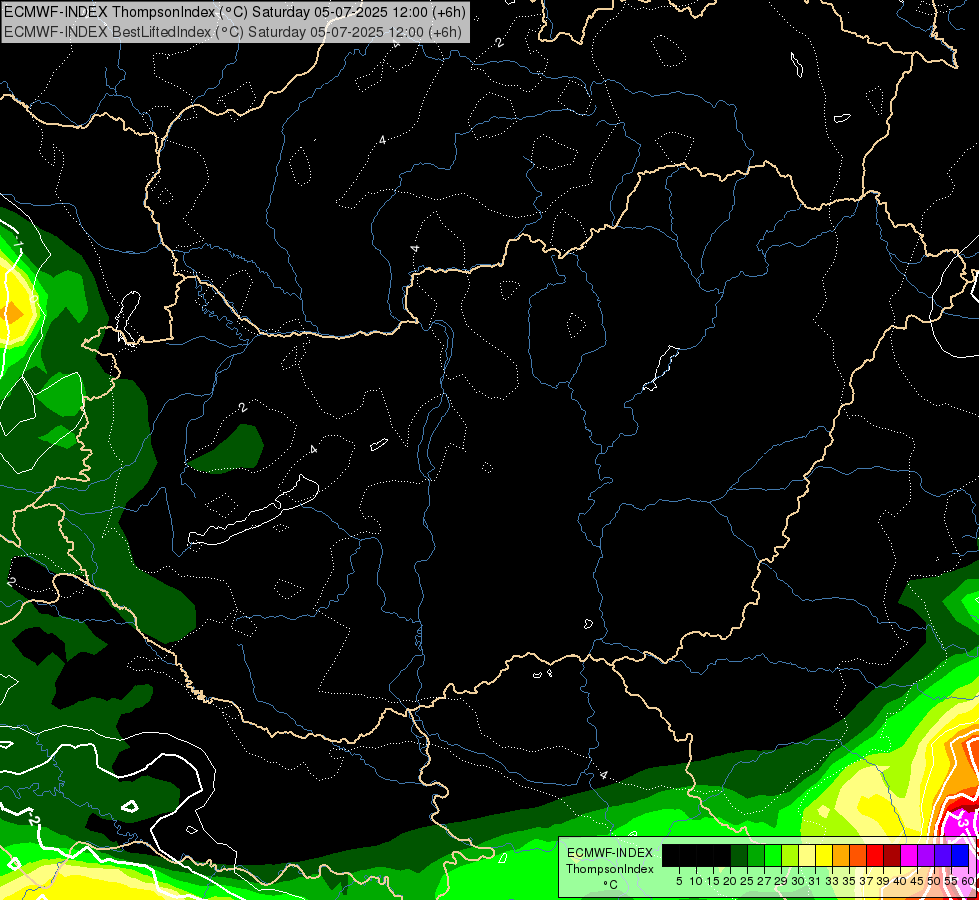
Task: Click legend tick value '31'
Action: (815, 881)
